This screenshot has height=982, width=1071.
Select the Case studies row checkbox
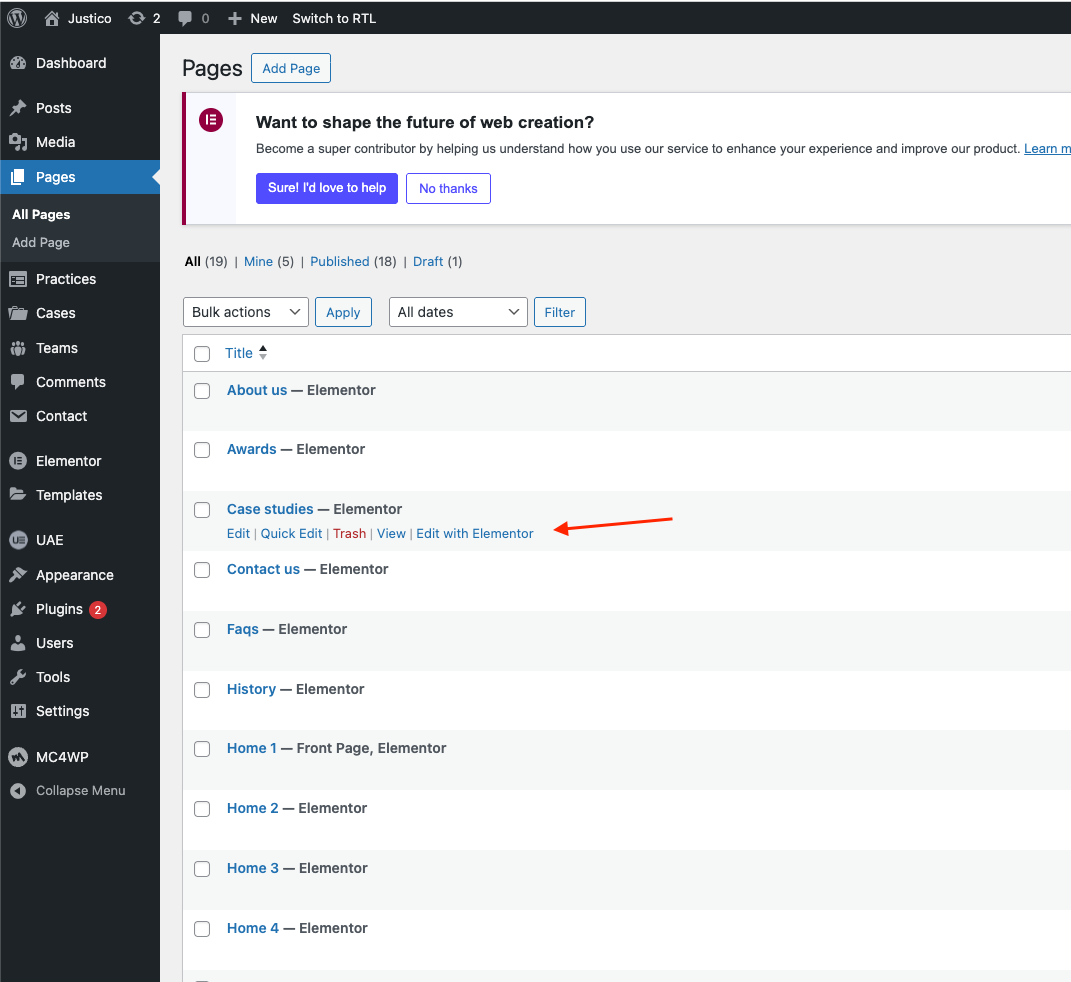[x=202, y=510]
